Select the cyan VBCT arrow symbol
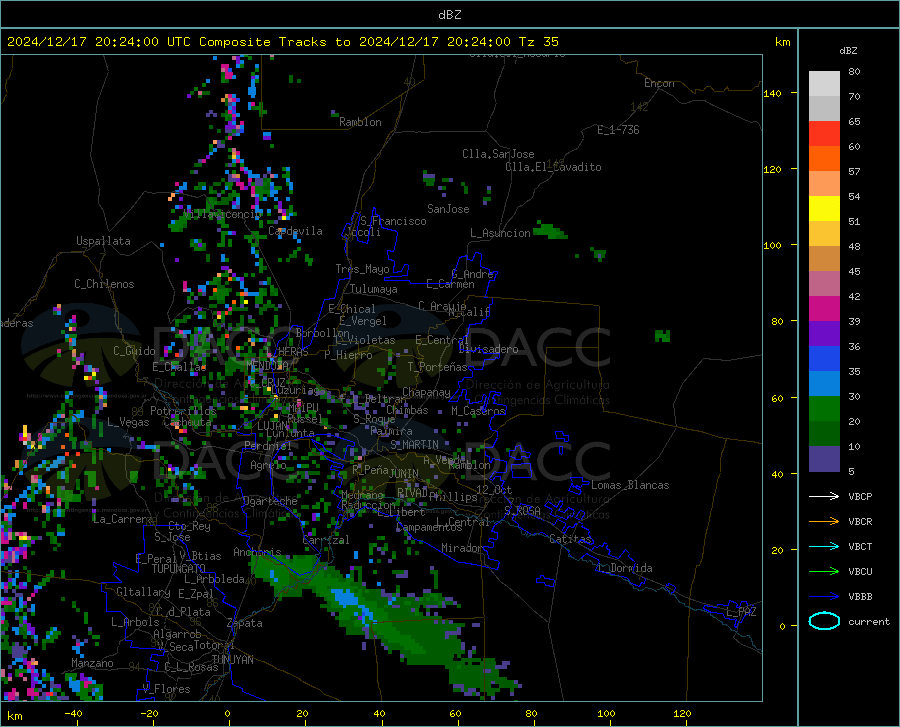 pos(824,546)
